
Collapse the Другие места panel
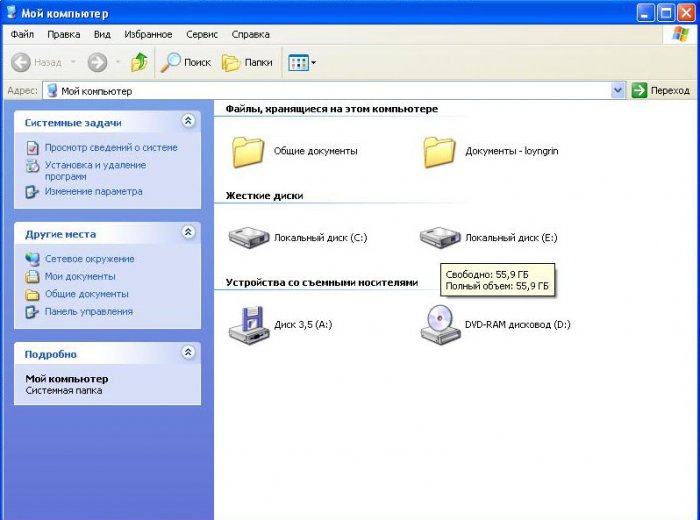tap(188, 232)
